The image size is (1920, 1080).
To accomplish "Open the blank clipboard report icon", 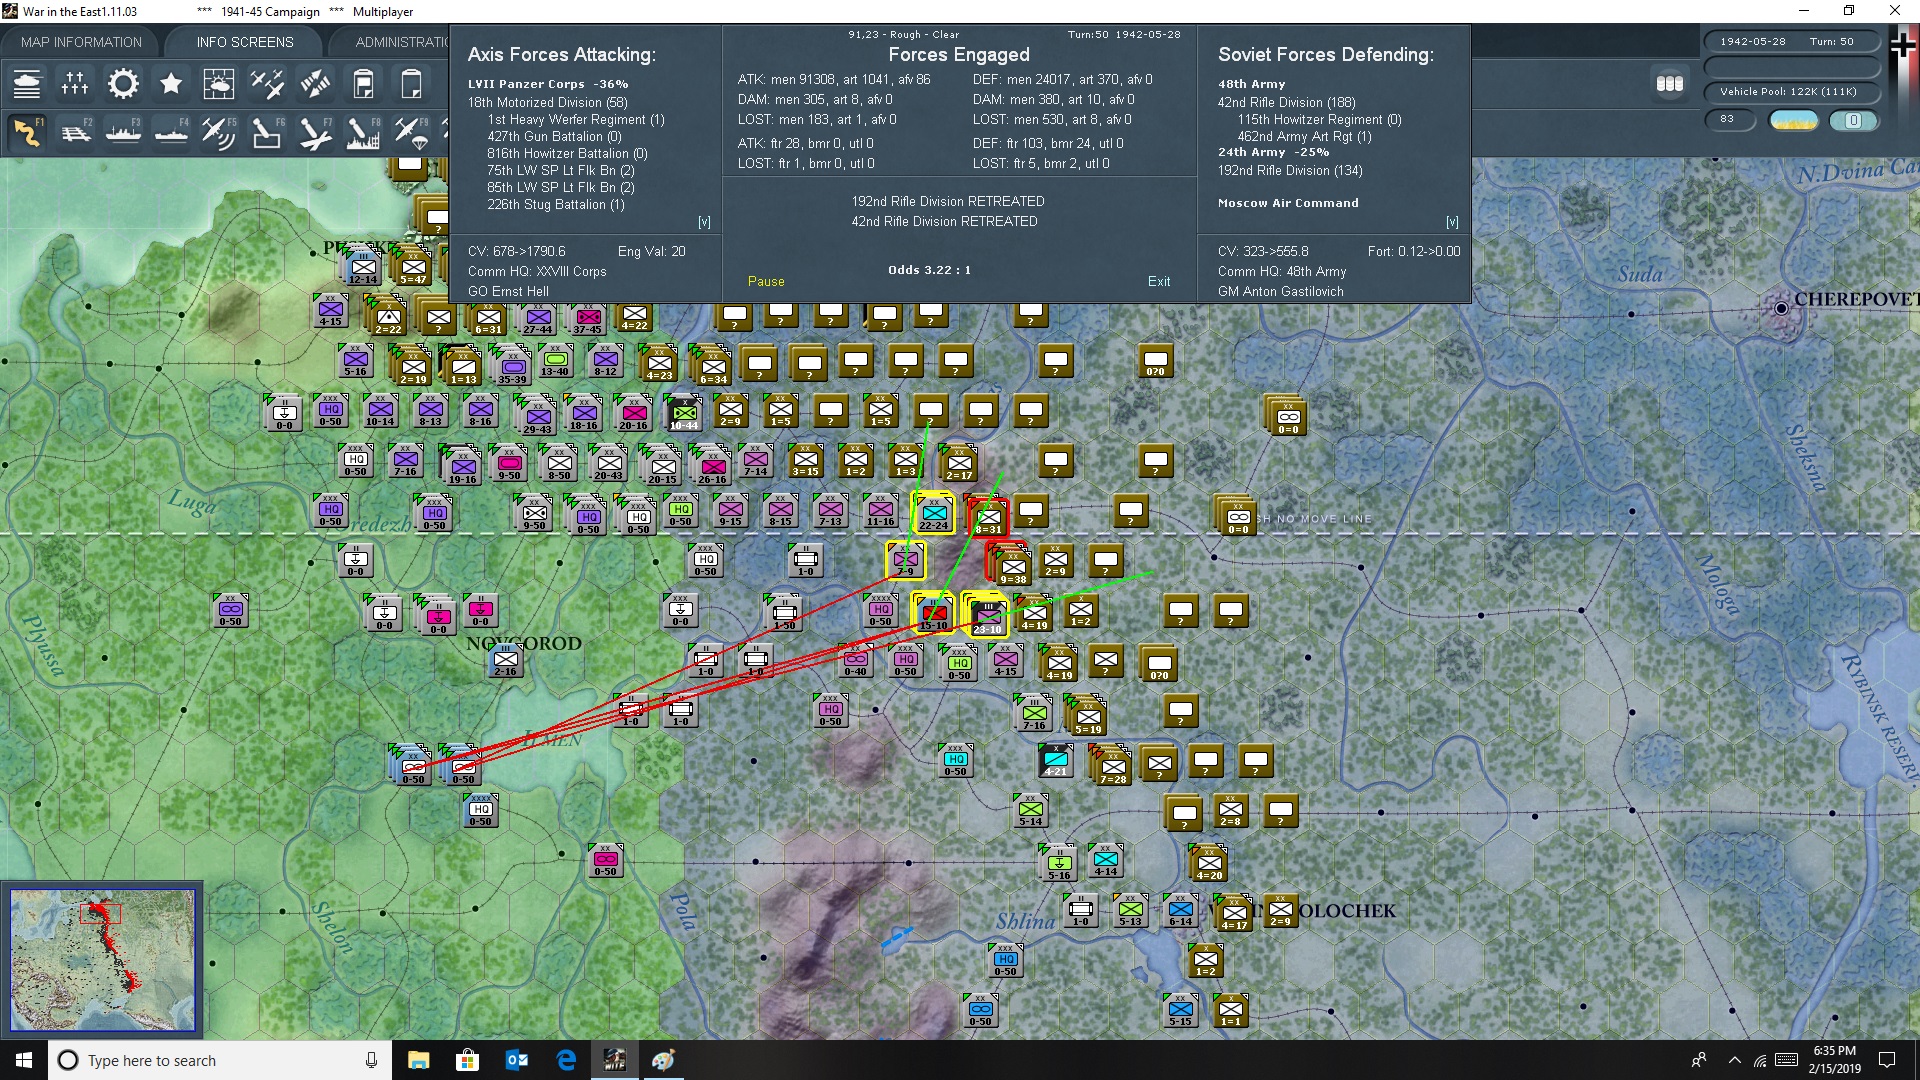I will [411, 84].
